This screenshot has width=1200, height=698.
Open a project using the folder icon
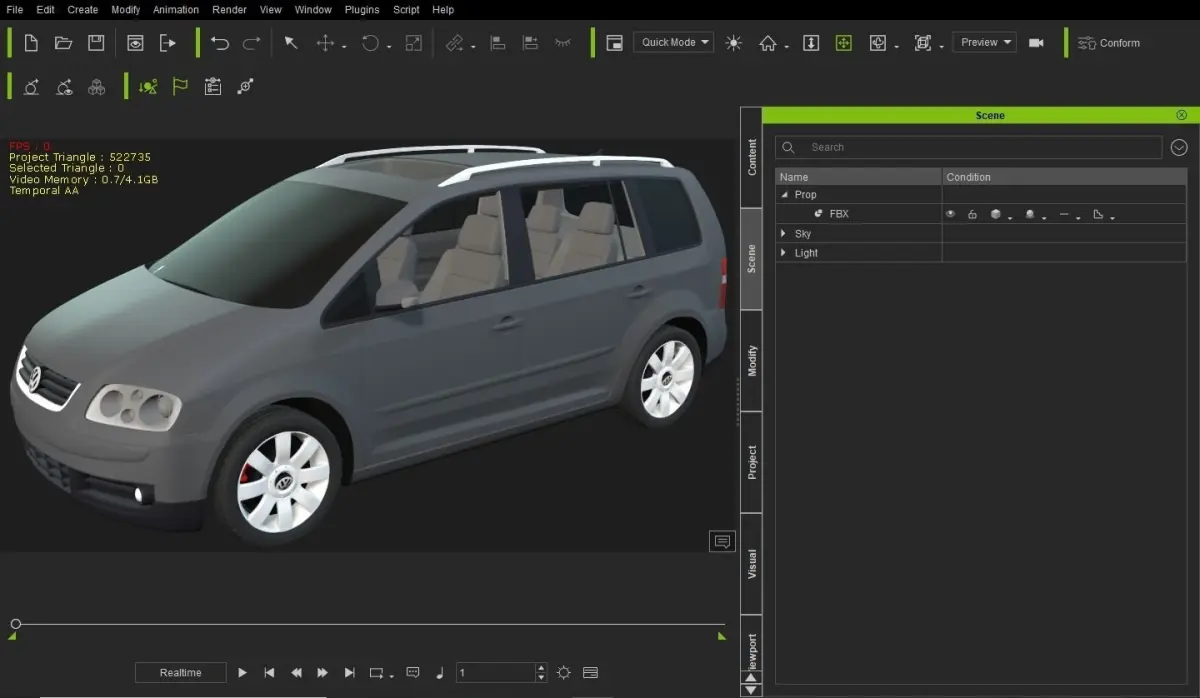[63, 43]
